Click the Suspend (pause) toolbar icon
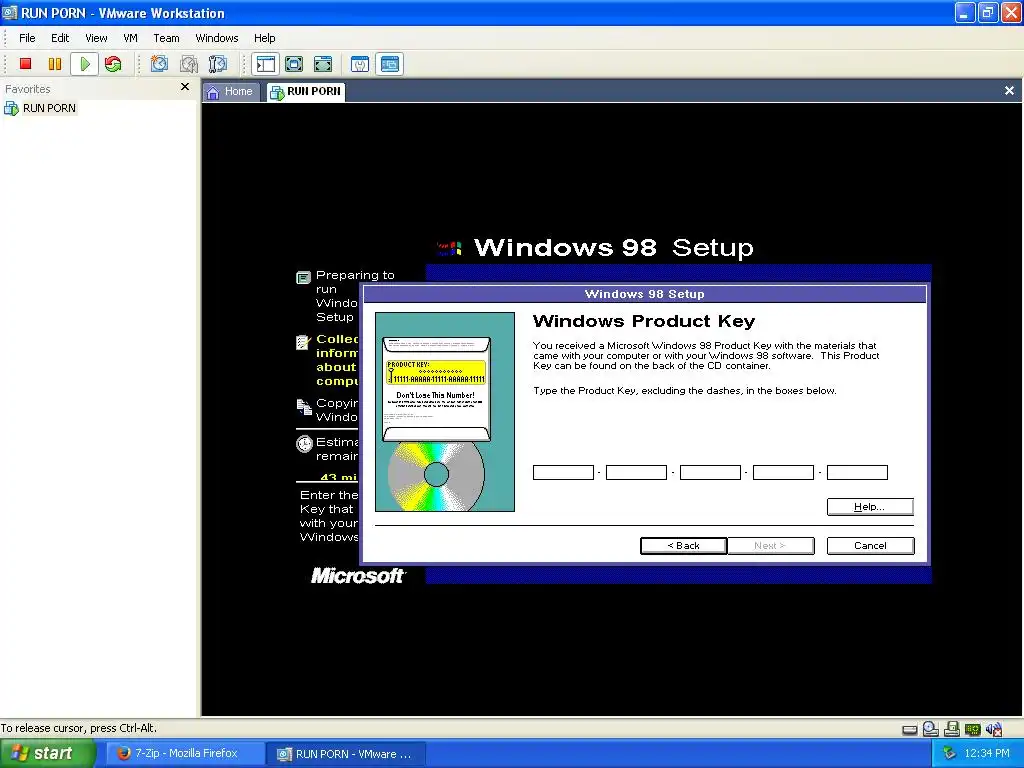 [55, 64]
